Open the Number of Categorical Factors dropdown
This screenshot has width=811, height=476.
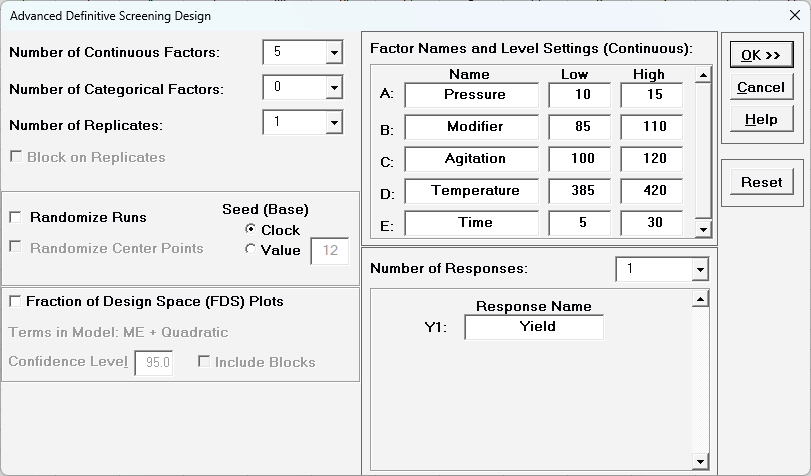click(x=333, y=88)
